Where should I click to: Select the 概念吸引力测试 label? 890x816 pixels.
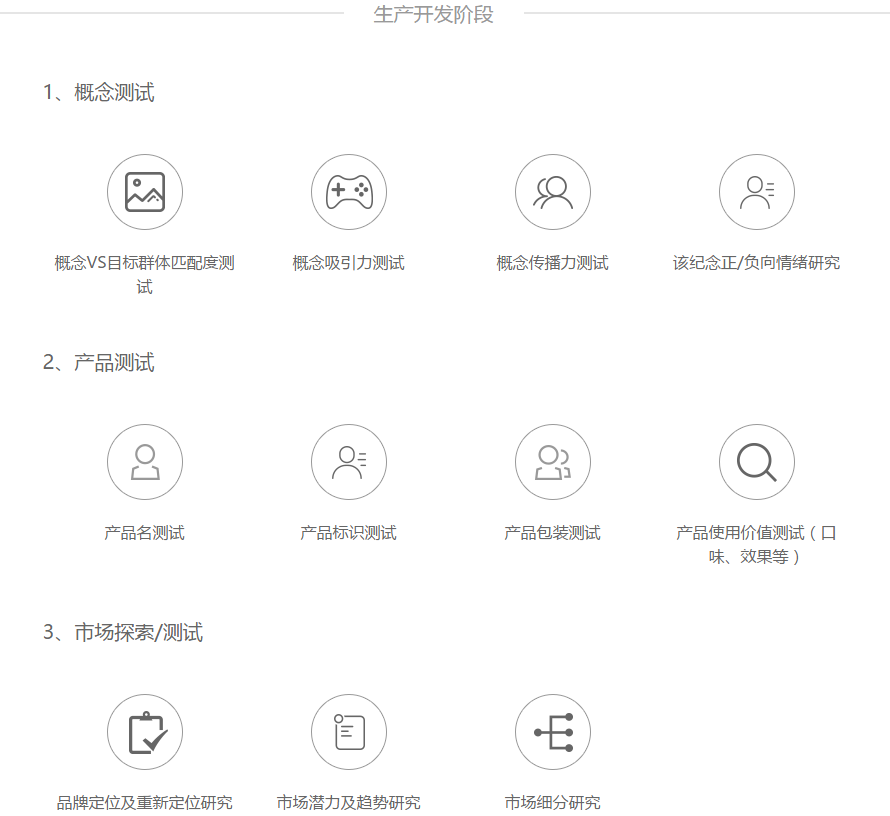[x=349, y=263]
